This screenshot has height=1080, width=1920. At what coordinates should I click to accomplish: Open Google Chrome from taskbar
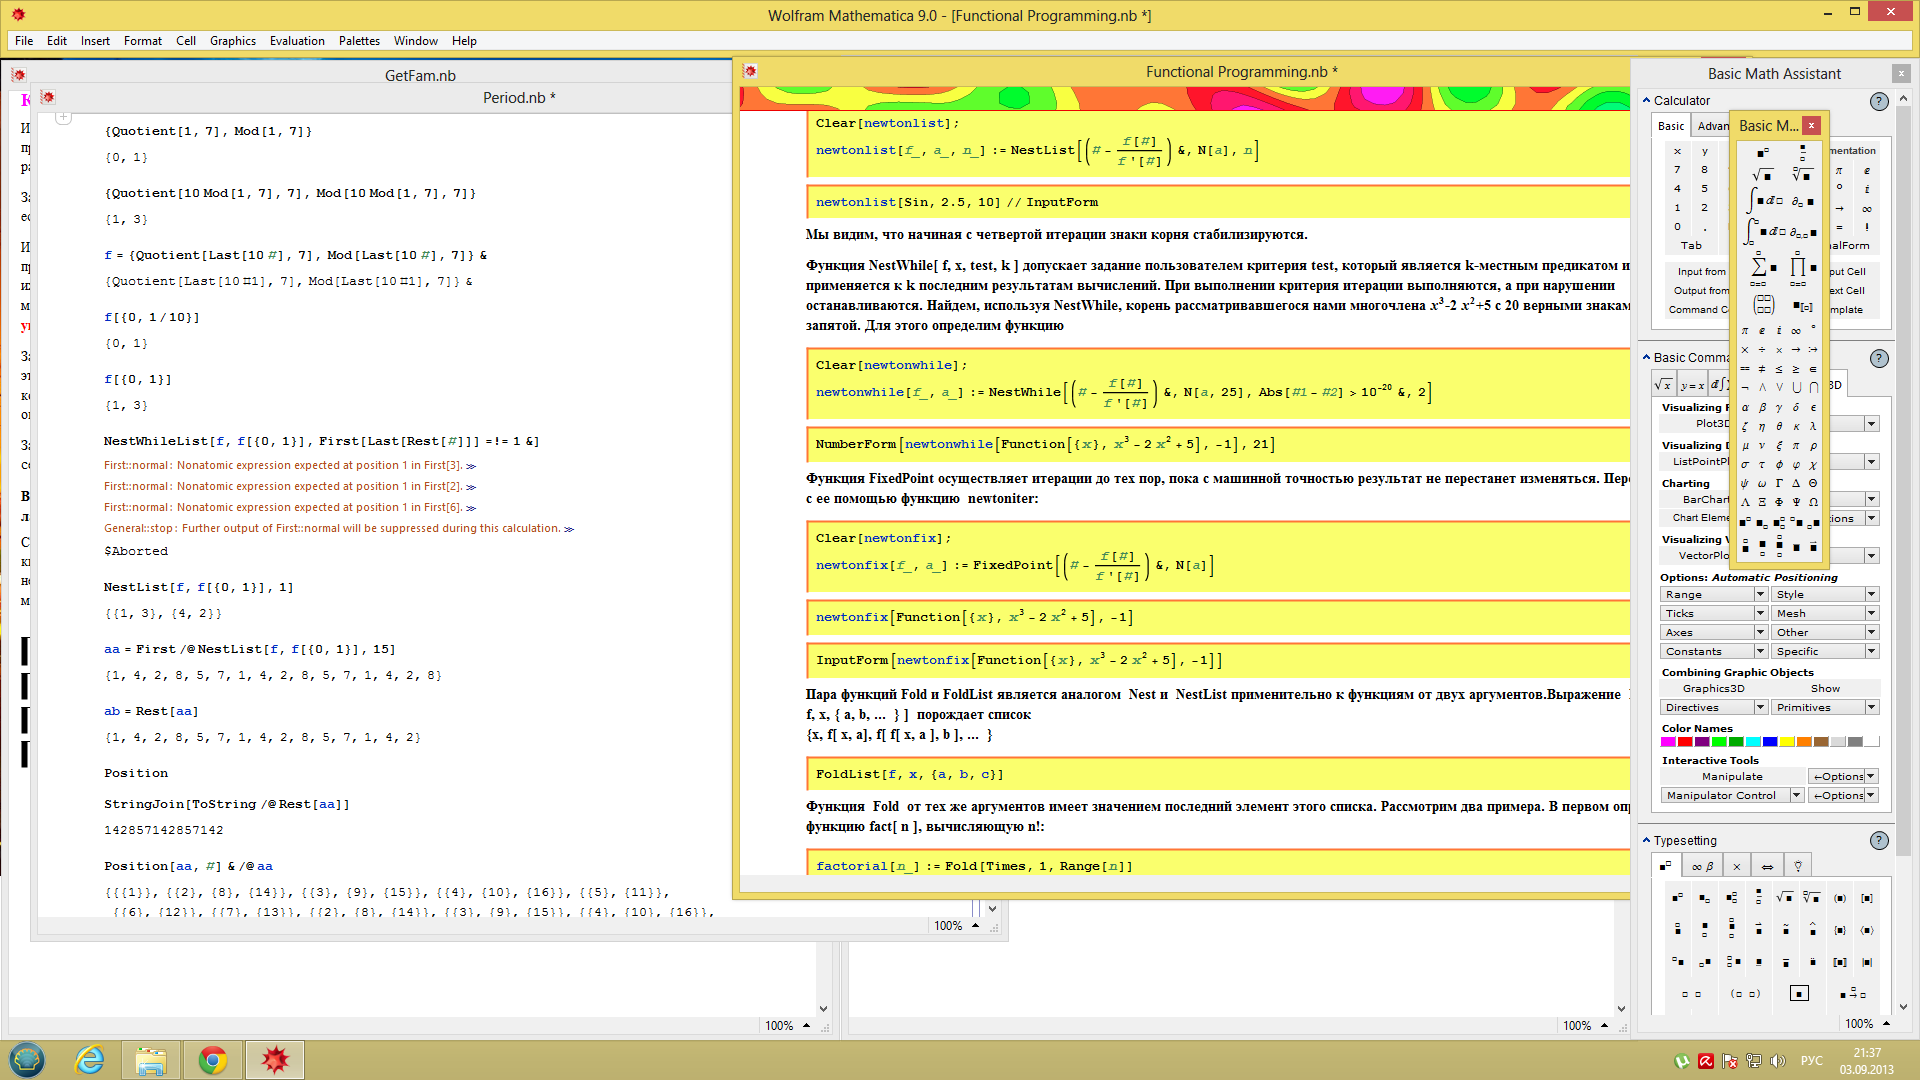click(x=212, y=1060)
